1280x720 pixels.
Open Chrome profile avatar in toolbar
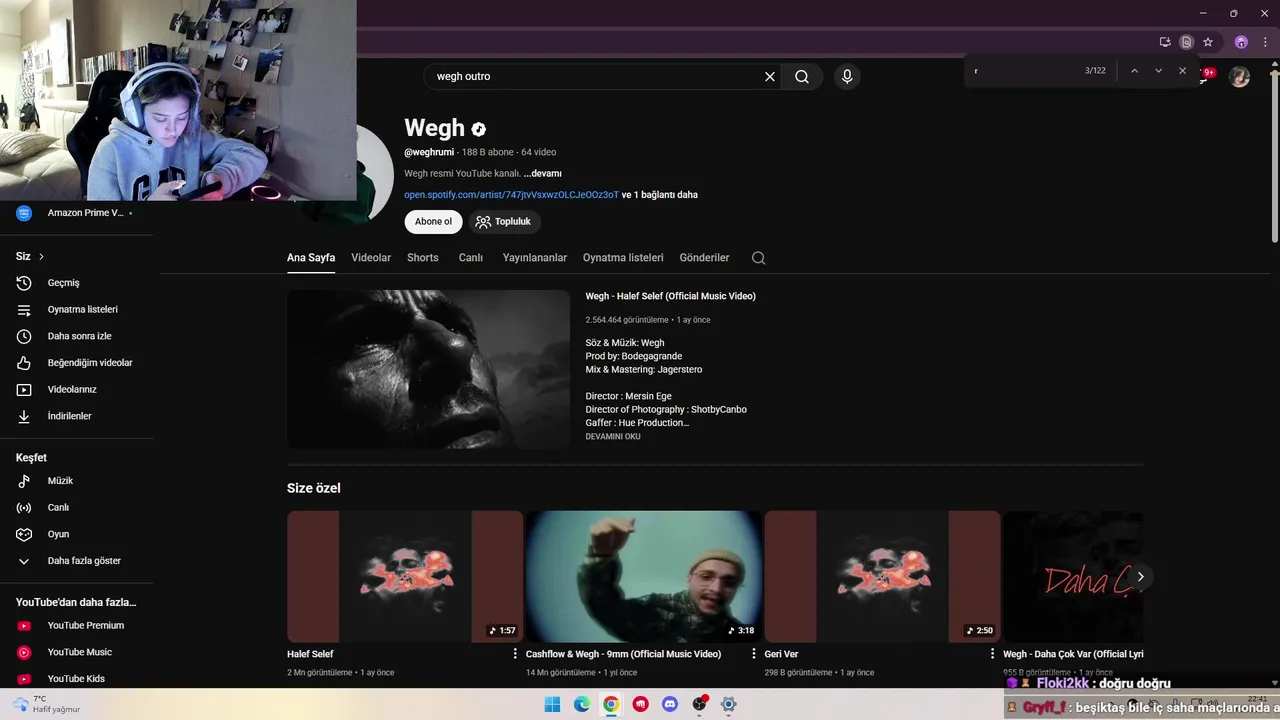click(x=1241, y=42)
